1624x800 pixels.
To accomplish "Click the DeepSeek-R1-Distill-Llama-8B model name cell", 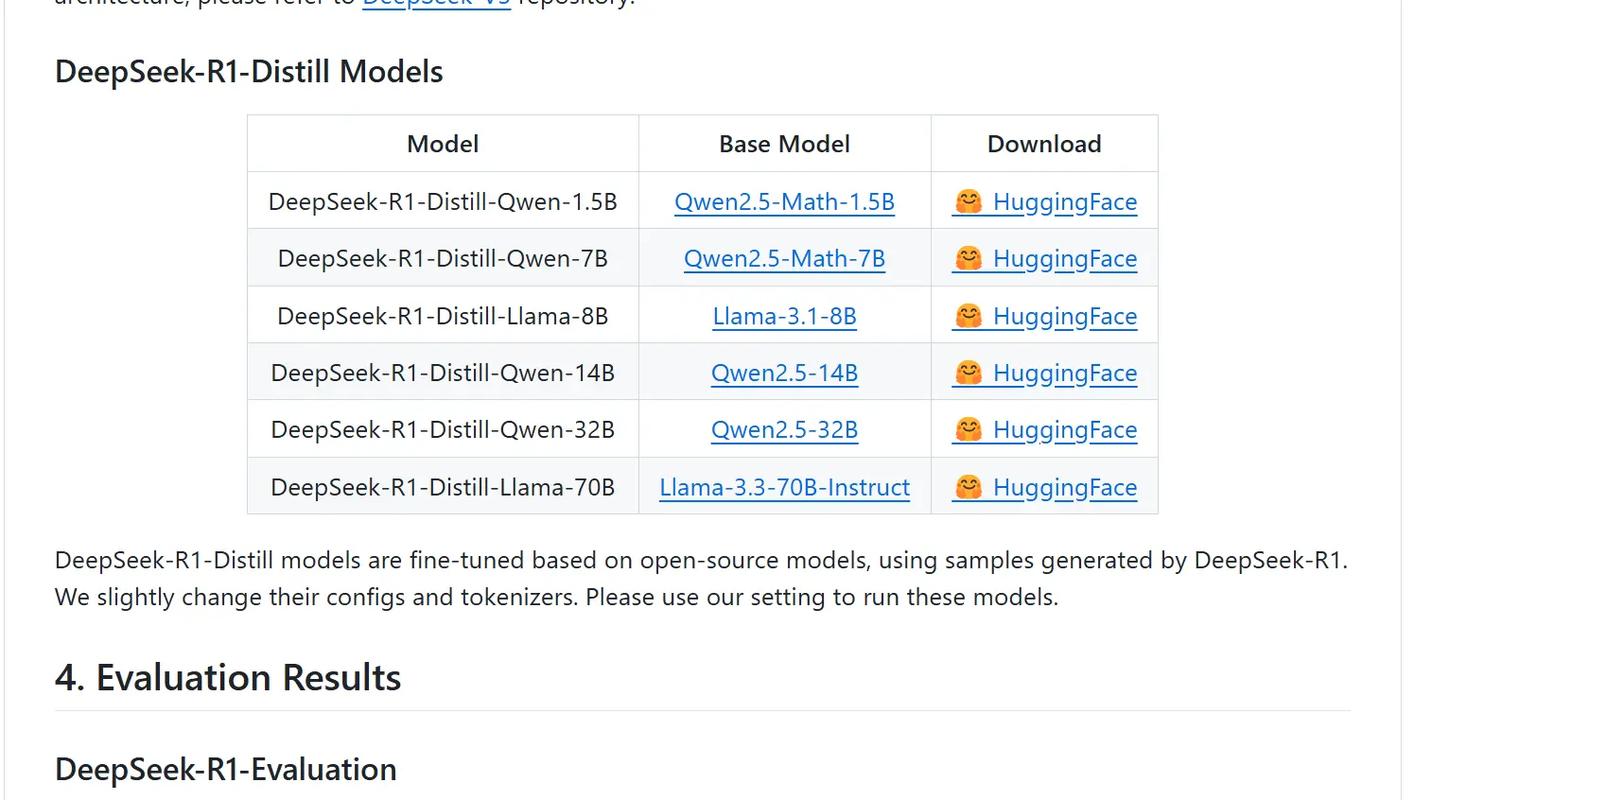I will click(x=443, y=315).
